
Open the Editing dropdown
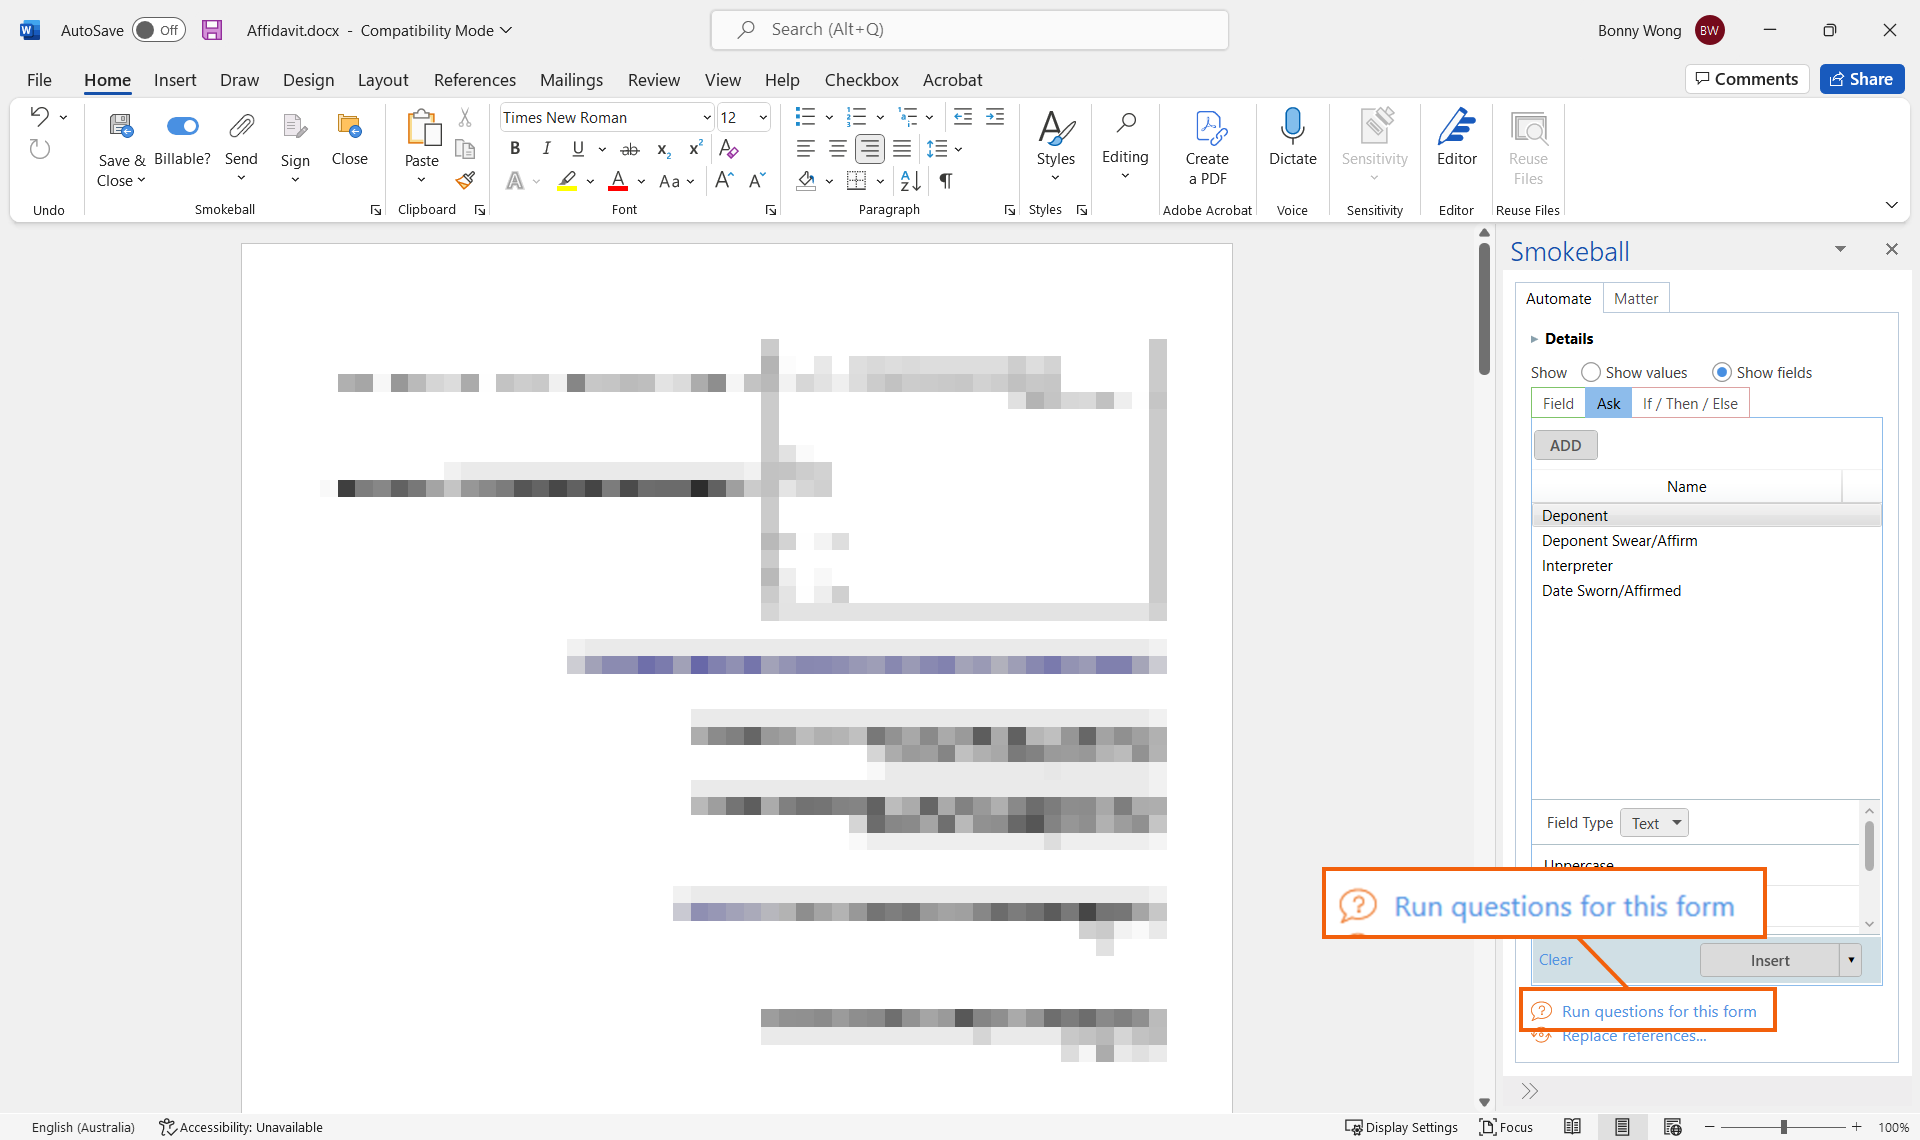[1125, 177]
